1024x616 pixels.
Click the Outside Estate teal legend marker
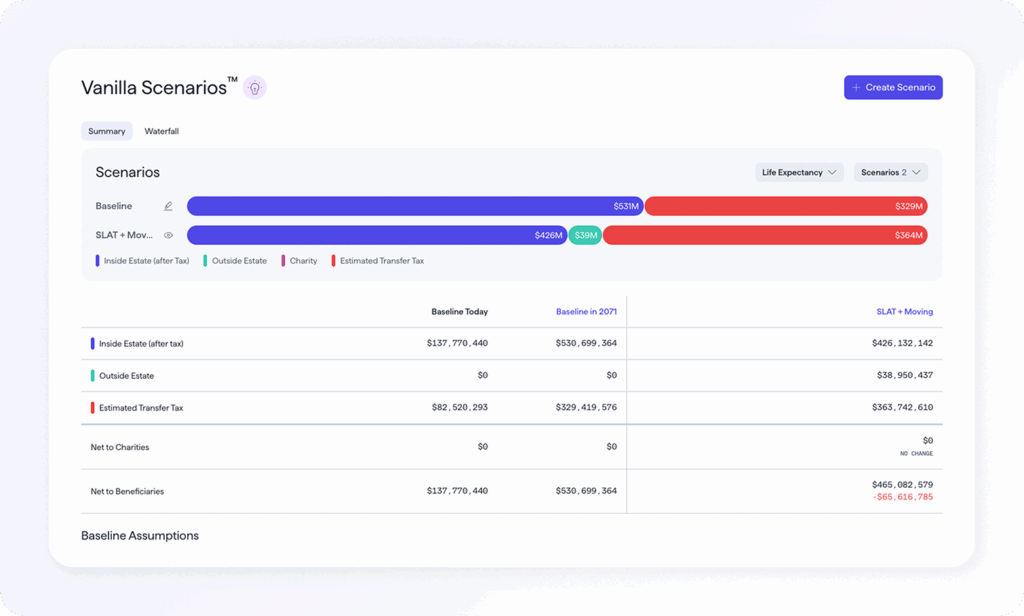(x=205, y=261)
